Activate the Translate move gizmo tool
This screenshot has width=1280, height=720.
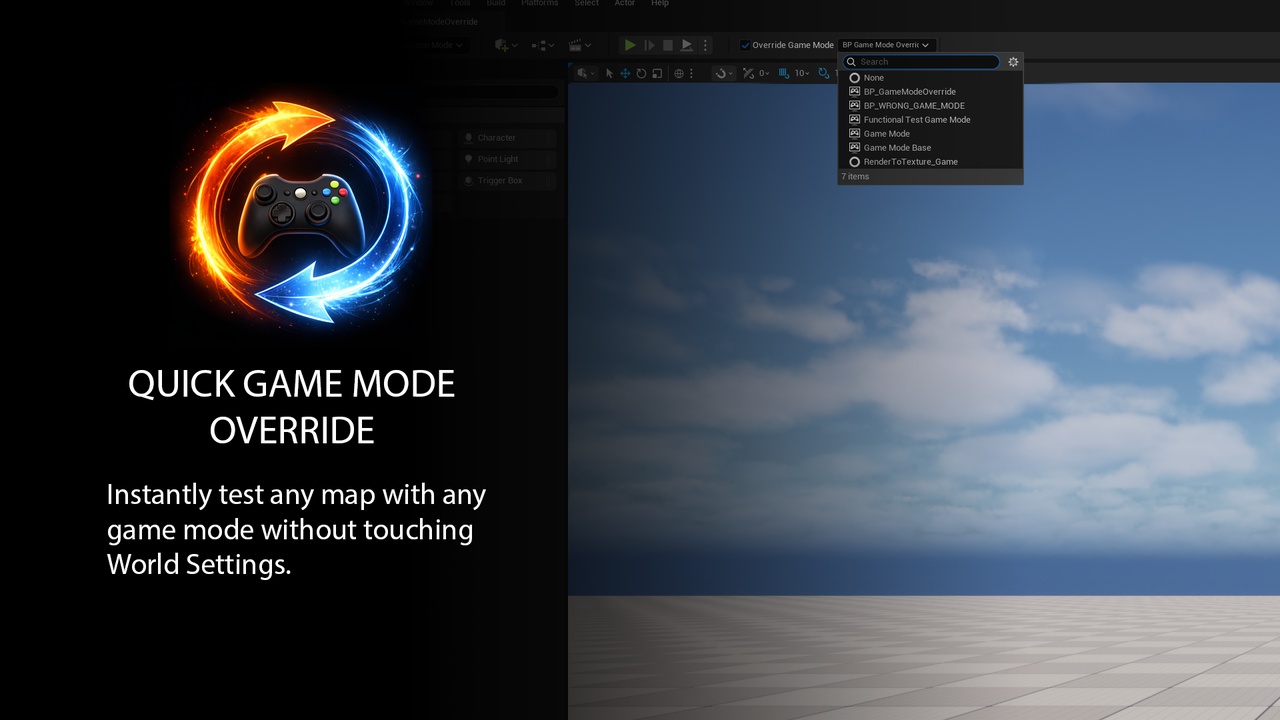click(625, 73)
